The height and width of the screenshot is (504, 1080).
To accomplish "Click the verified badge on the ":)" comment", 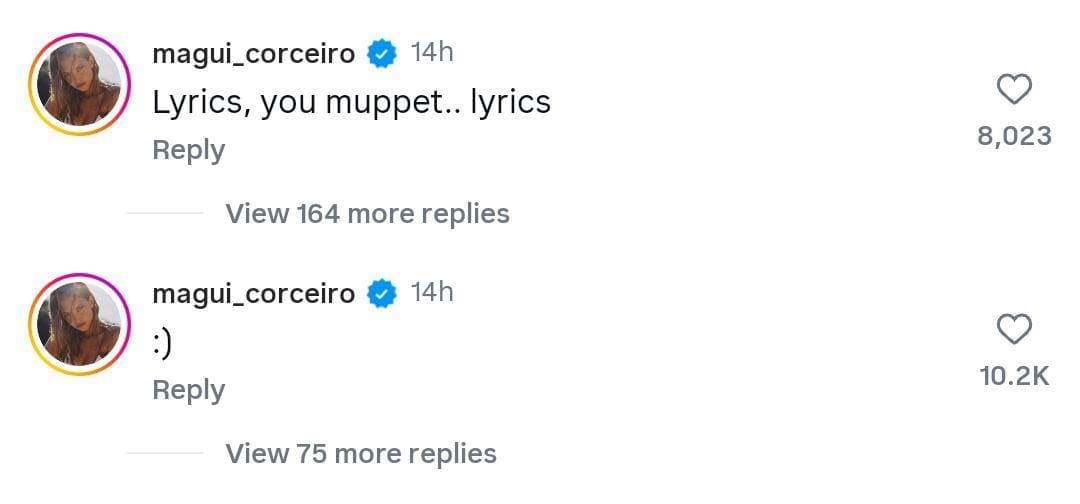I will (x=382, y=294).
